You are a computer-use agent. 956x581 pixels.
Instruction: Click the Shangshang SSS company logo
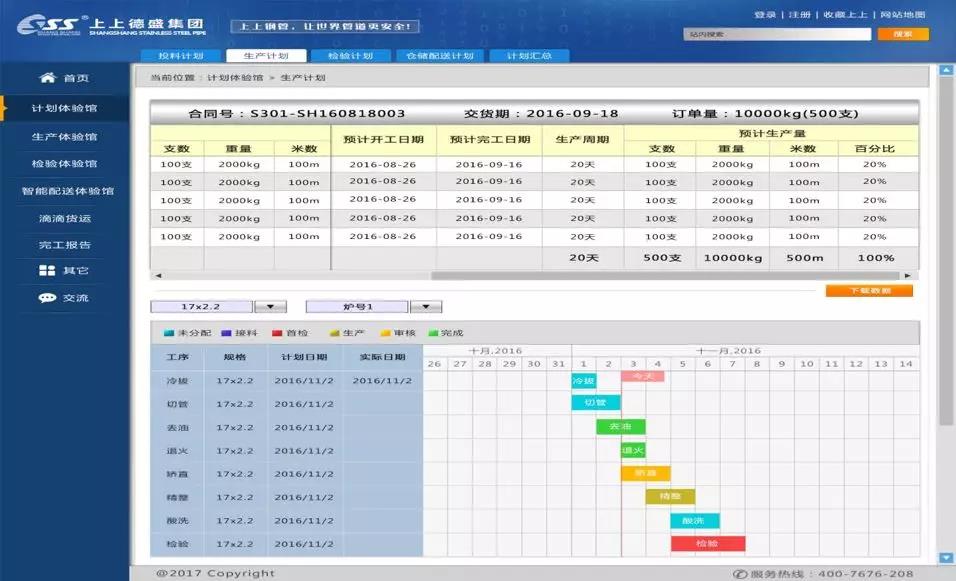(50, 22)
